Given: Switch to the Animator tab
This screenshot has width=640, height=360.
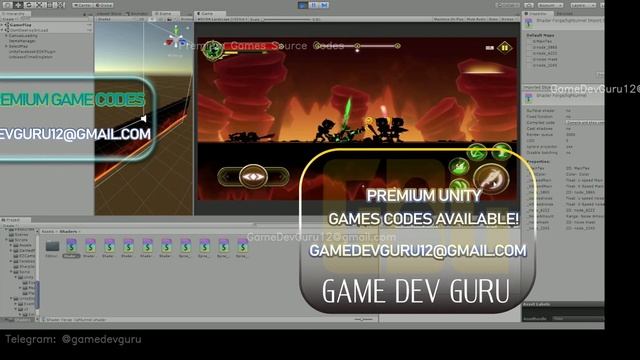Looking at the screenshot, I should click(x=137, y=14).
